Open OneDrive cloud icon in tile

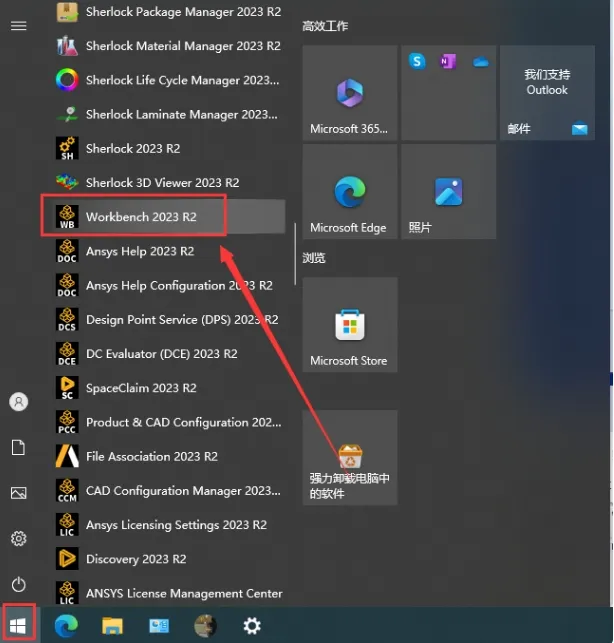click(481, 62)
